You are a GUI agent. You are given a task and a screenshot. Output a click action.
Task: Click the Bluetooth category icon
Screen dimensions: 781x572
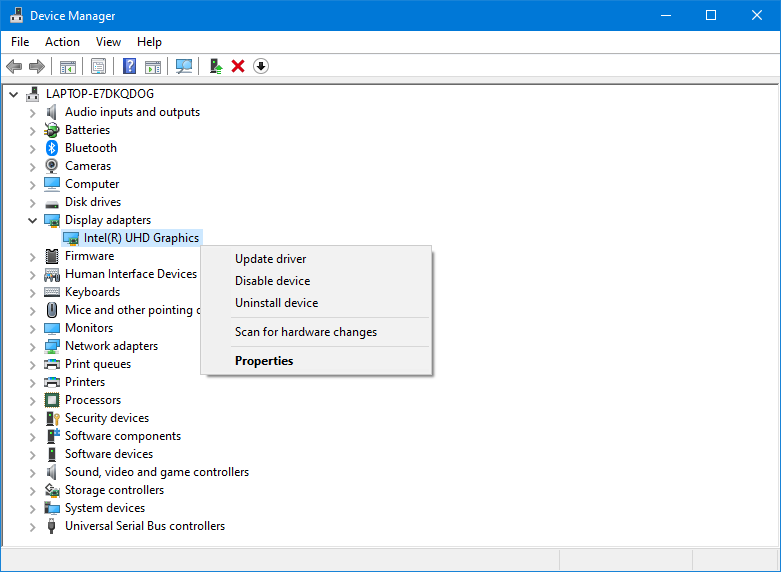(x=52, y=148)
